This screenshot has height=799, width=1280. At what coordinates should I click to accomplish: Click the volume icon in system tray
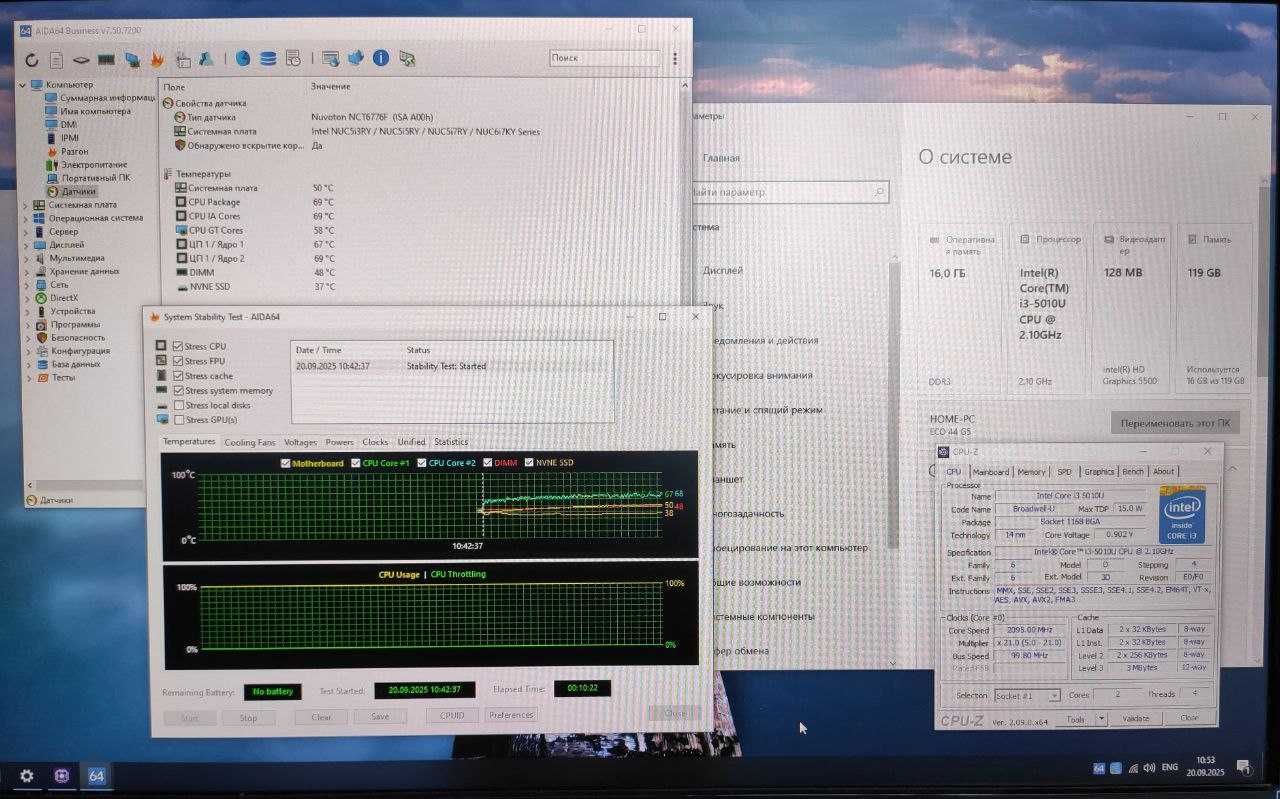(1149, 767)
